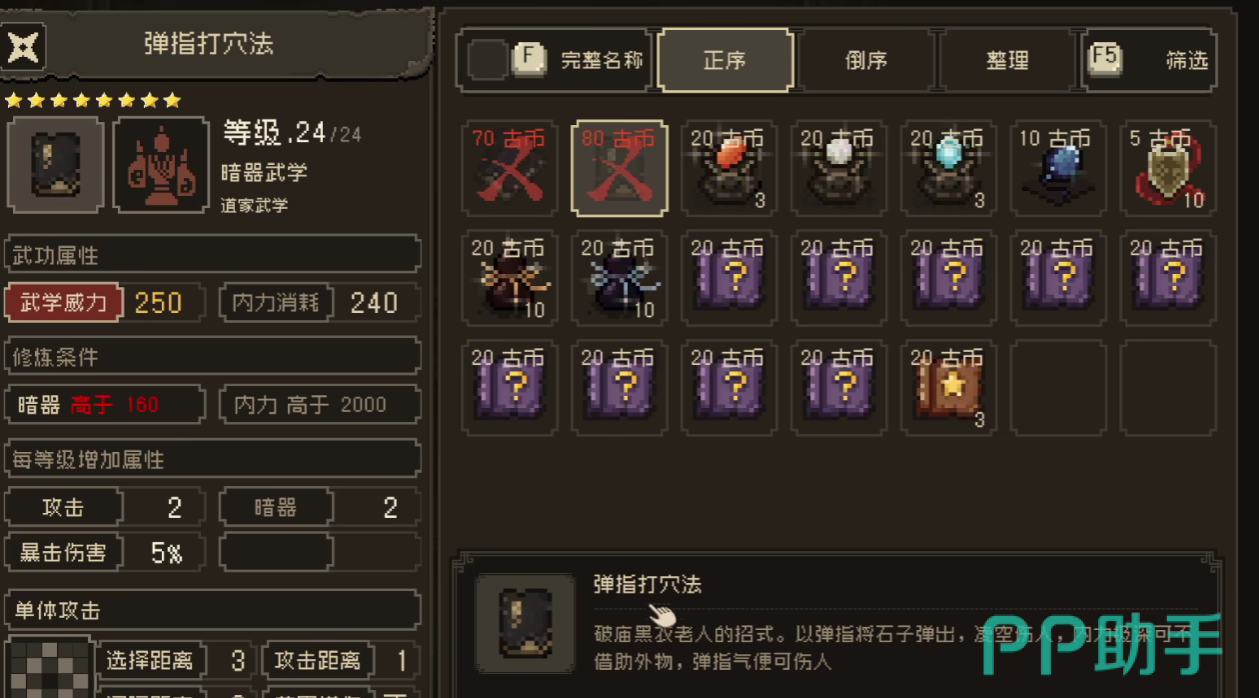The image size is (1259, 698).
Task: Click the 整理 button
Action: point(1007,60)
